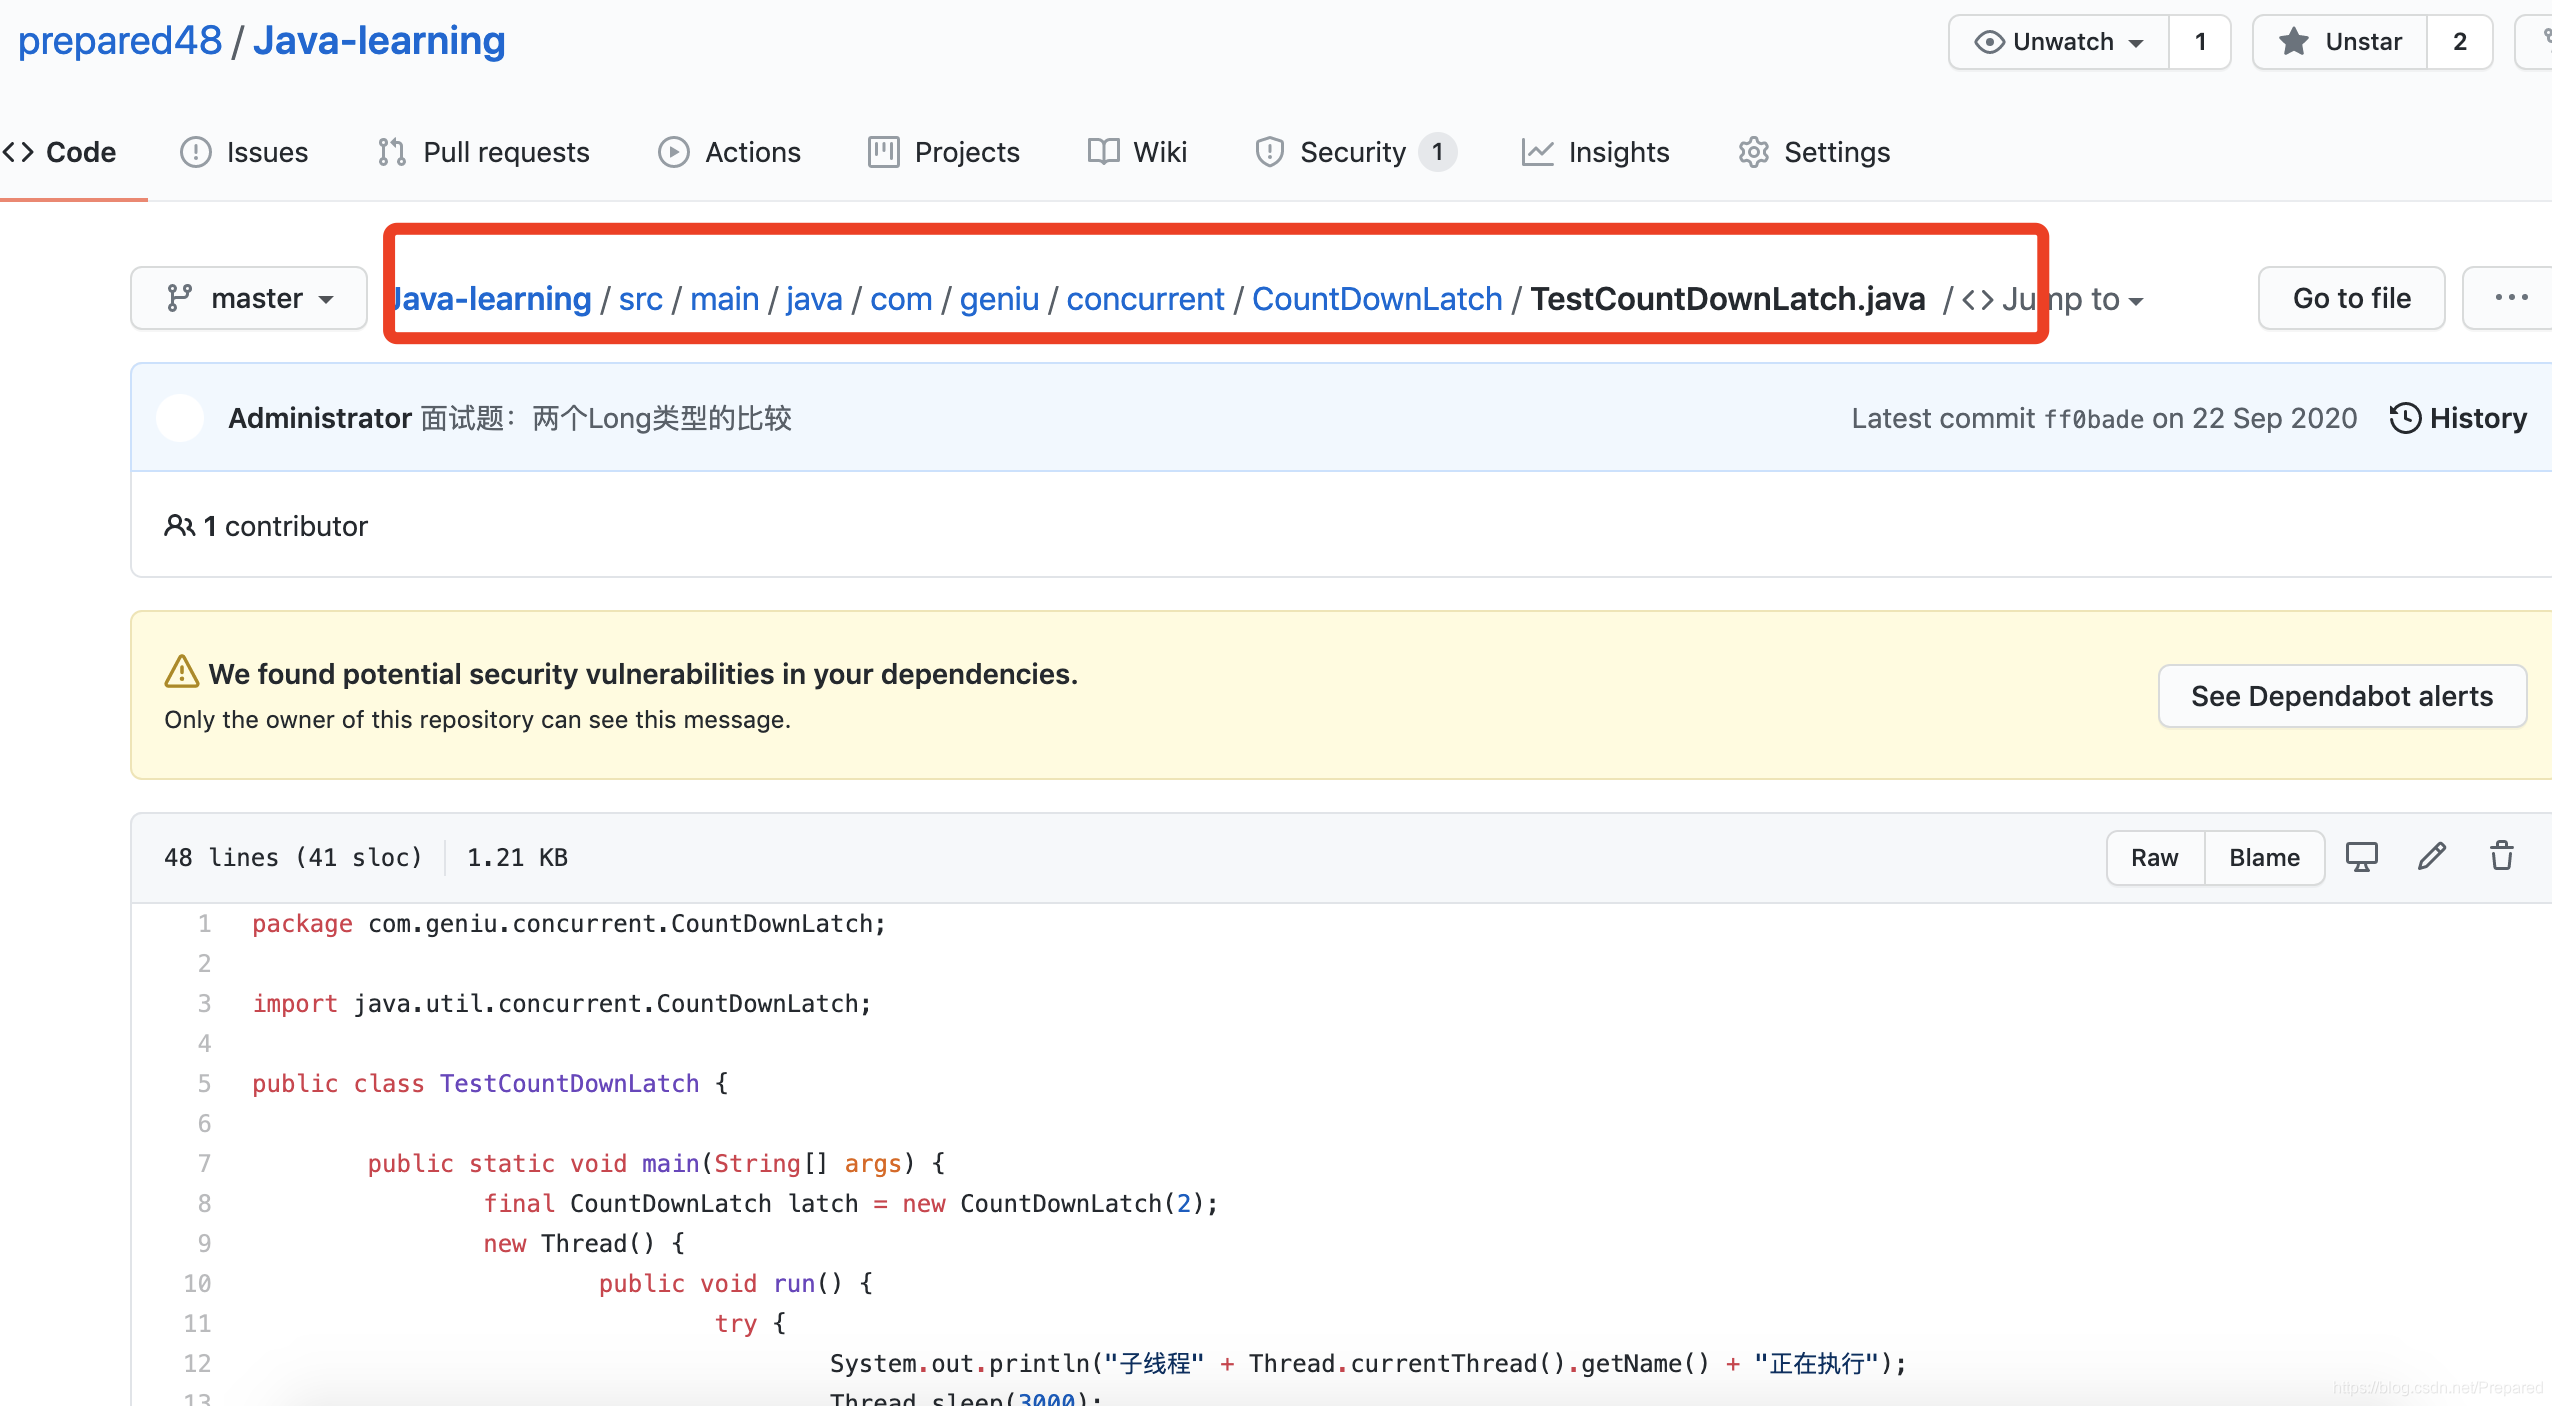Click the '48 lines (41 sloc)' text
Viewport: 2552px width, 1406px height.
click(x=293, y=858)
